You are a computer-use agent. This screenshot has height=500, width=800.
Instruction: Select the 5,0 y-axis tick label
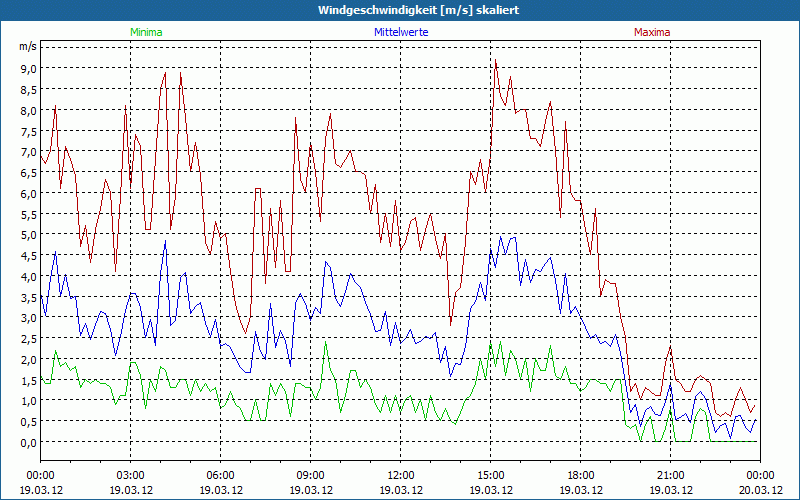[27, 235]
